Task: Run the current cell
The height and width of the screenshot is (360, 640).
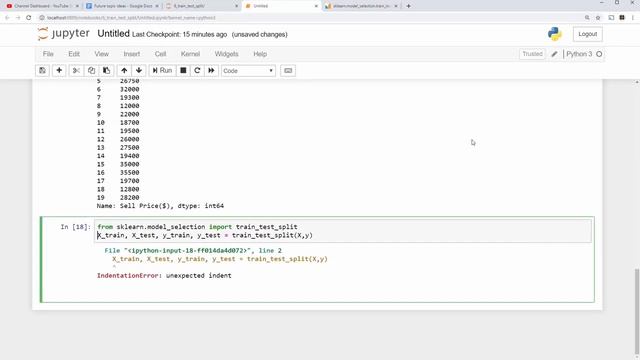Action: (x=162, y=71)
